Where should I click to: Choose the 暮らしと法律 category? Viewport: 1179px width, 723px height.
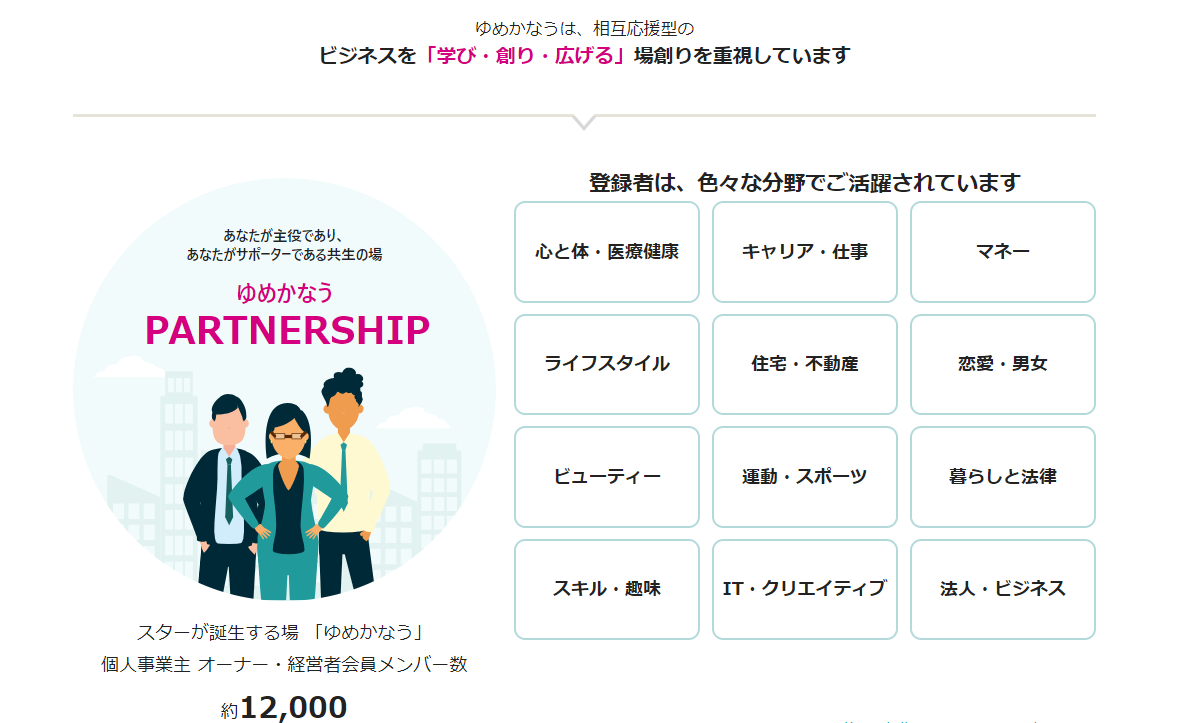click(1002, 476)
